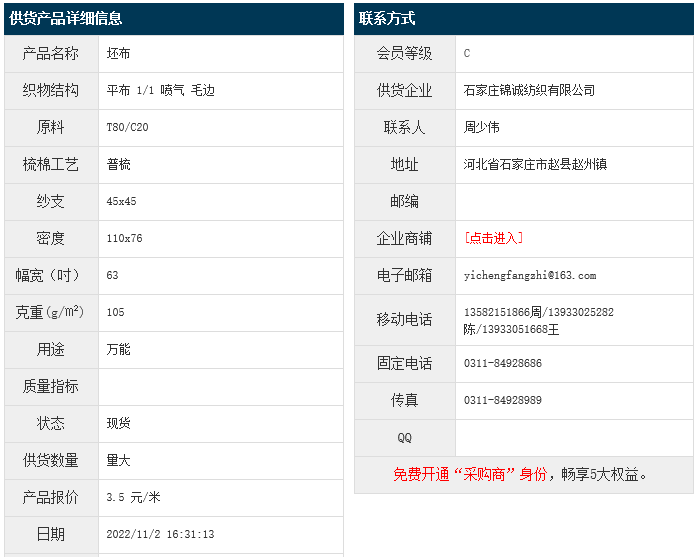Click the [点击进入] enterprise shop link
Image resolution: width=697 pixels, height=557 pixels.
point(493,238)
